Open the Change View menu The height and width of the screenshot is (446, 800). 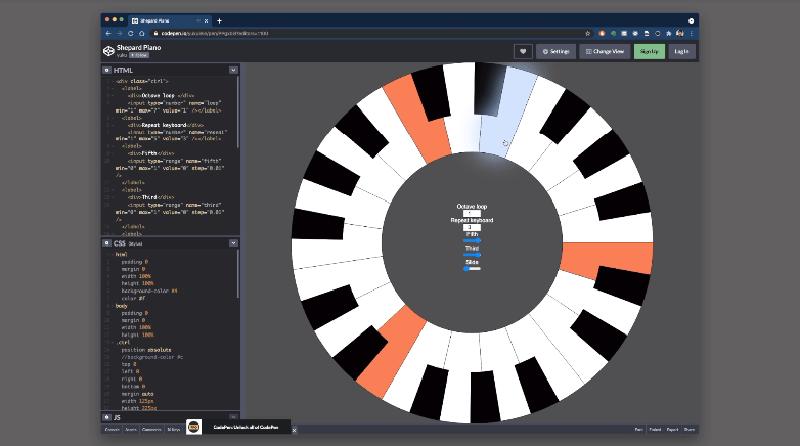(602, 51)
